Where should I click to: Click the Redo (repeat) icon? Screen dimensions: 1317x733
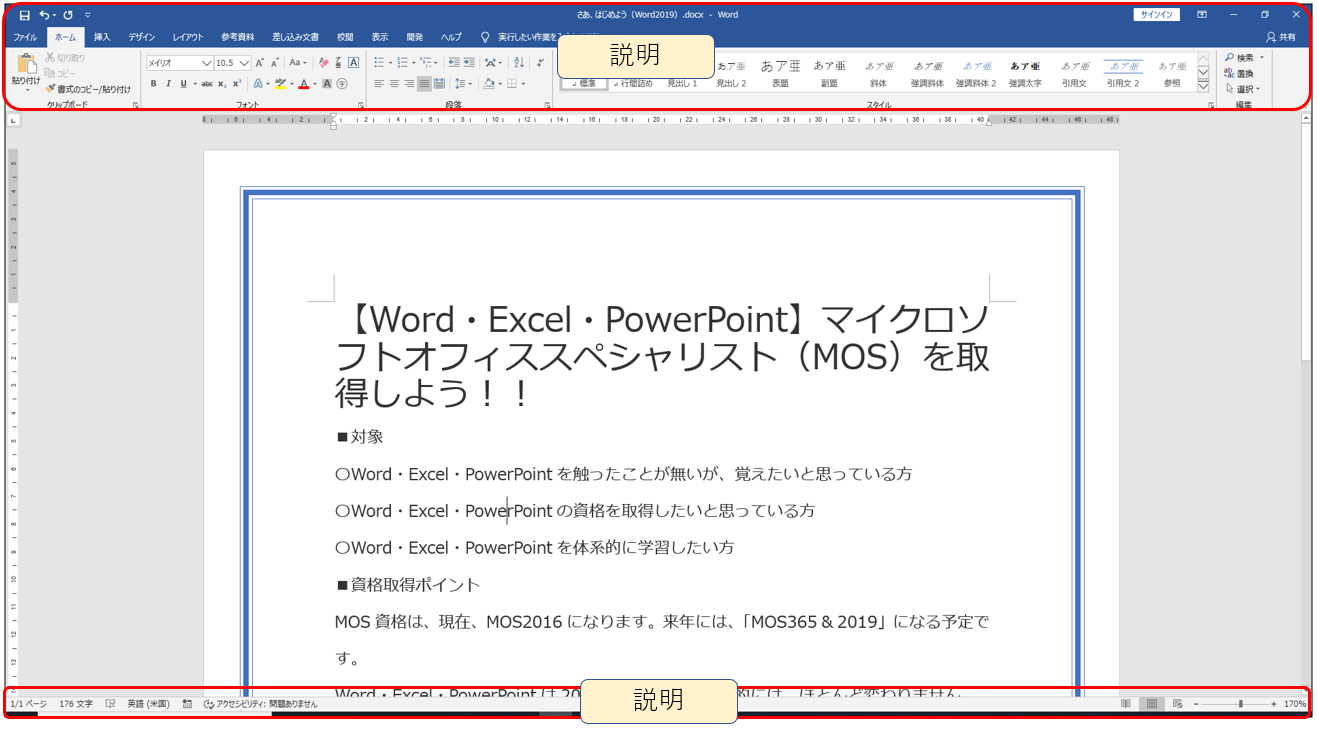tap(68, 15)
